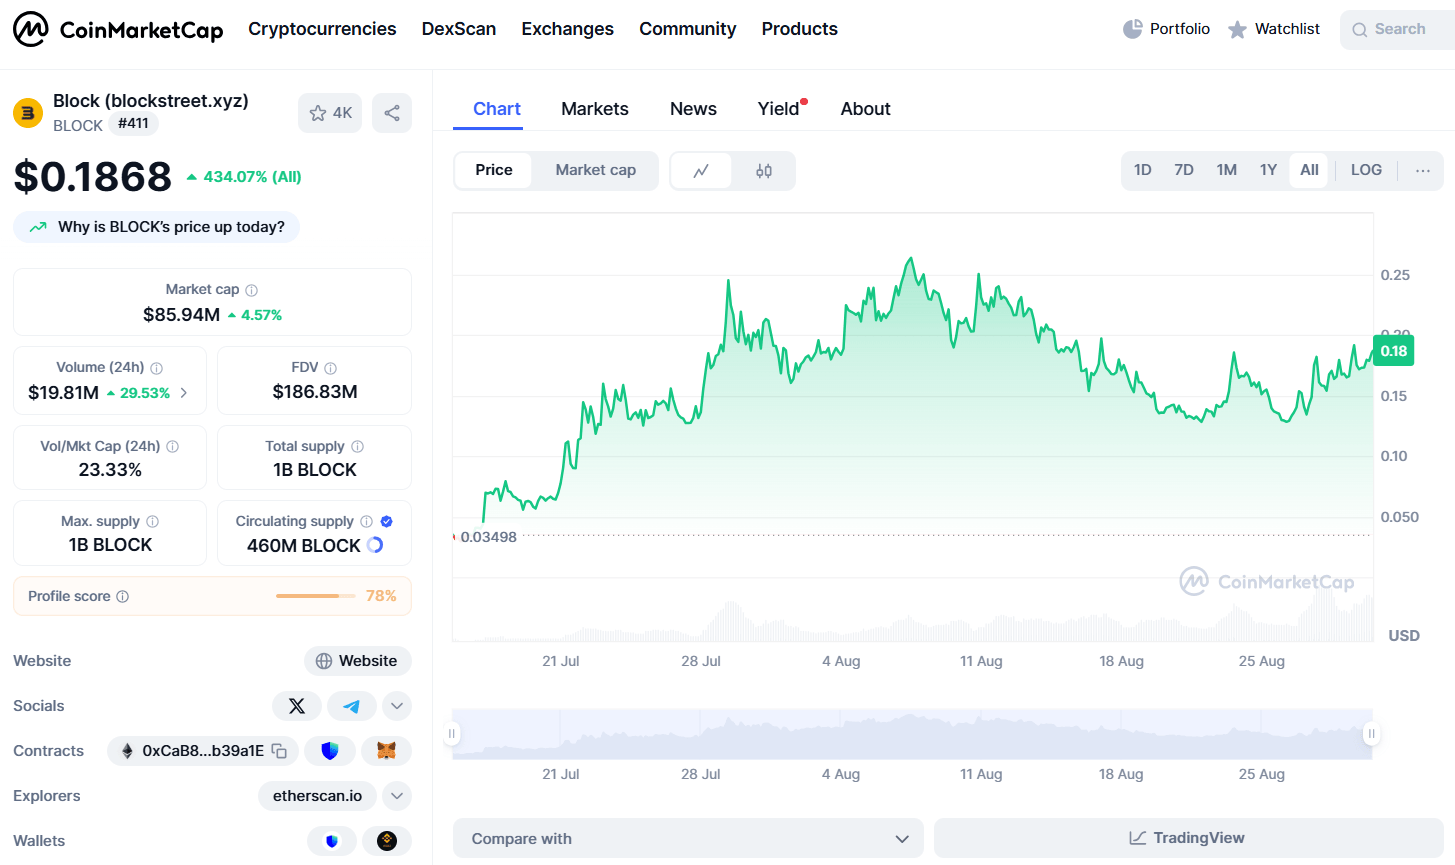The height and width of the screenshot is (865, 1455).
Task: Set chart range to 1Y
Action: point(1269,171)
